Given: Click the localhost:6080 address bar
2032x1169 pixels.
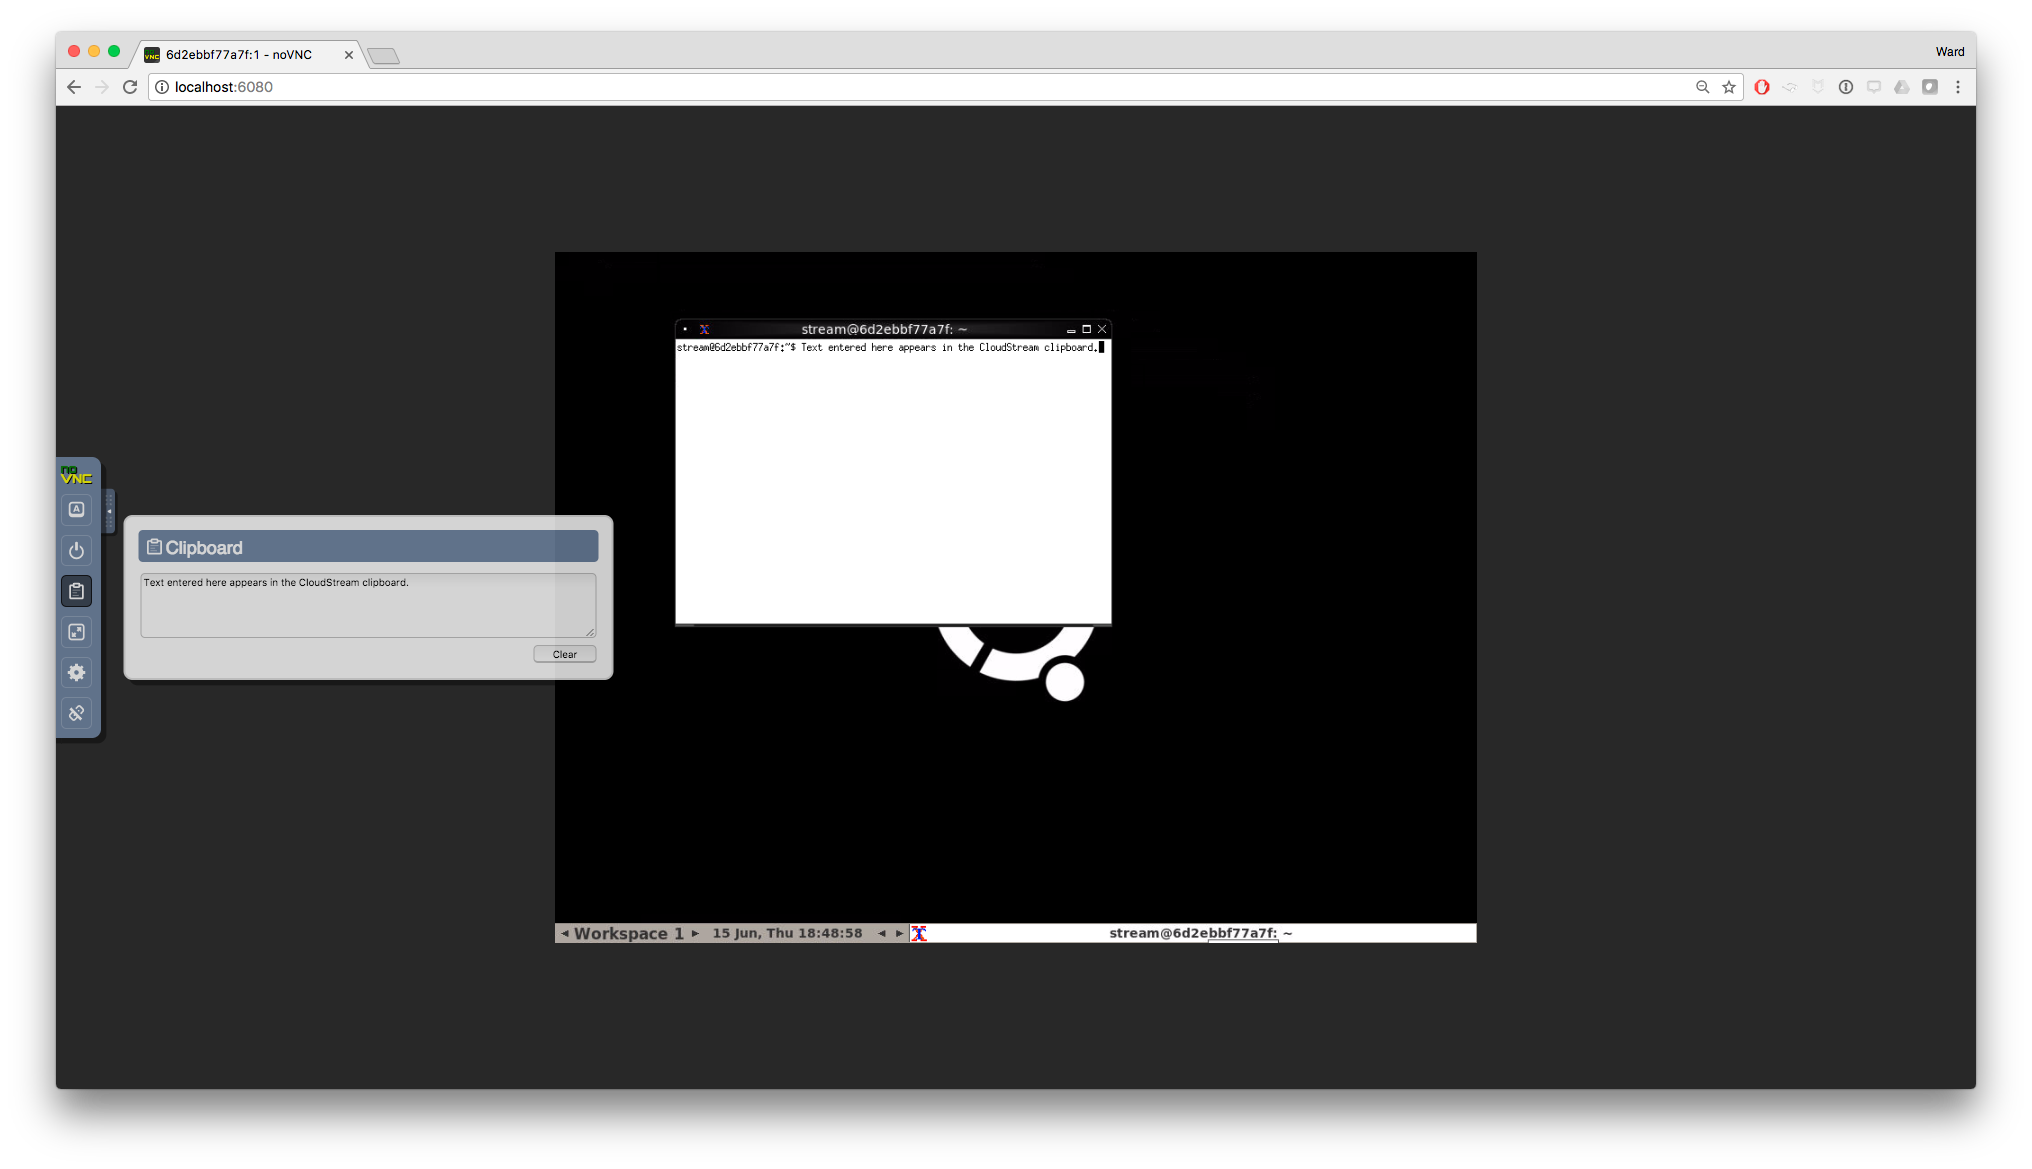Looking at the screenshot, I should pyautogui.click(x=900, y=87).
